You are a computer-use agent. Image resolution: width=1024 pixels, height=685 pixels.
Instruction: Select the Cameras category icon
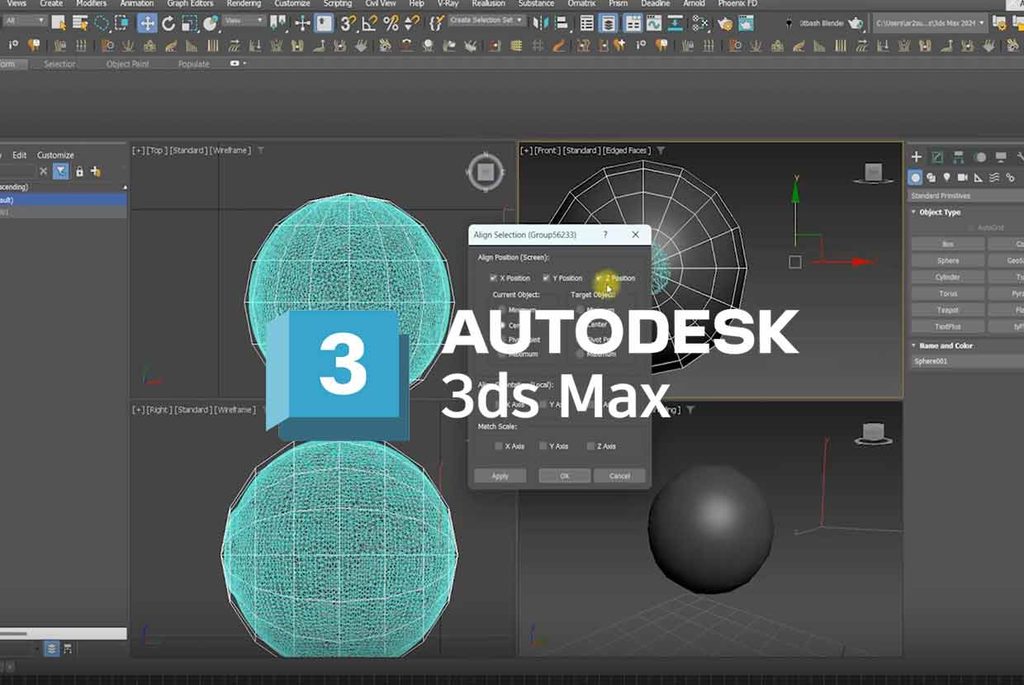click(x=963, y=178)
